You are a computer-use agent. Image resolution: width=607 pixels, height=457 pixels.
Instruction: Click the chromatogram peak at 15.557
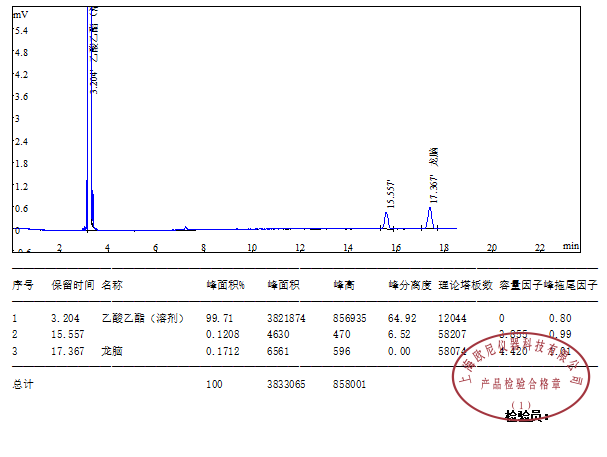[386, 217]
